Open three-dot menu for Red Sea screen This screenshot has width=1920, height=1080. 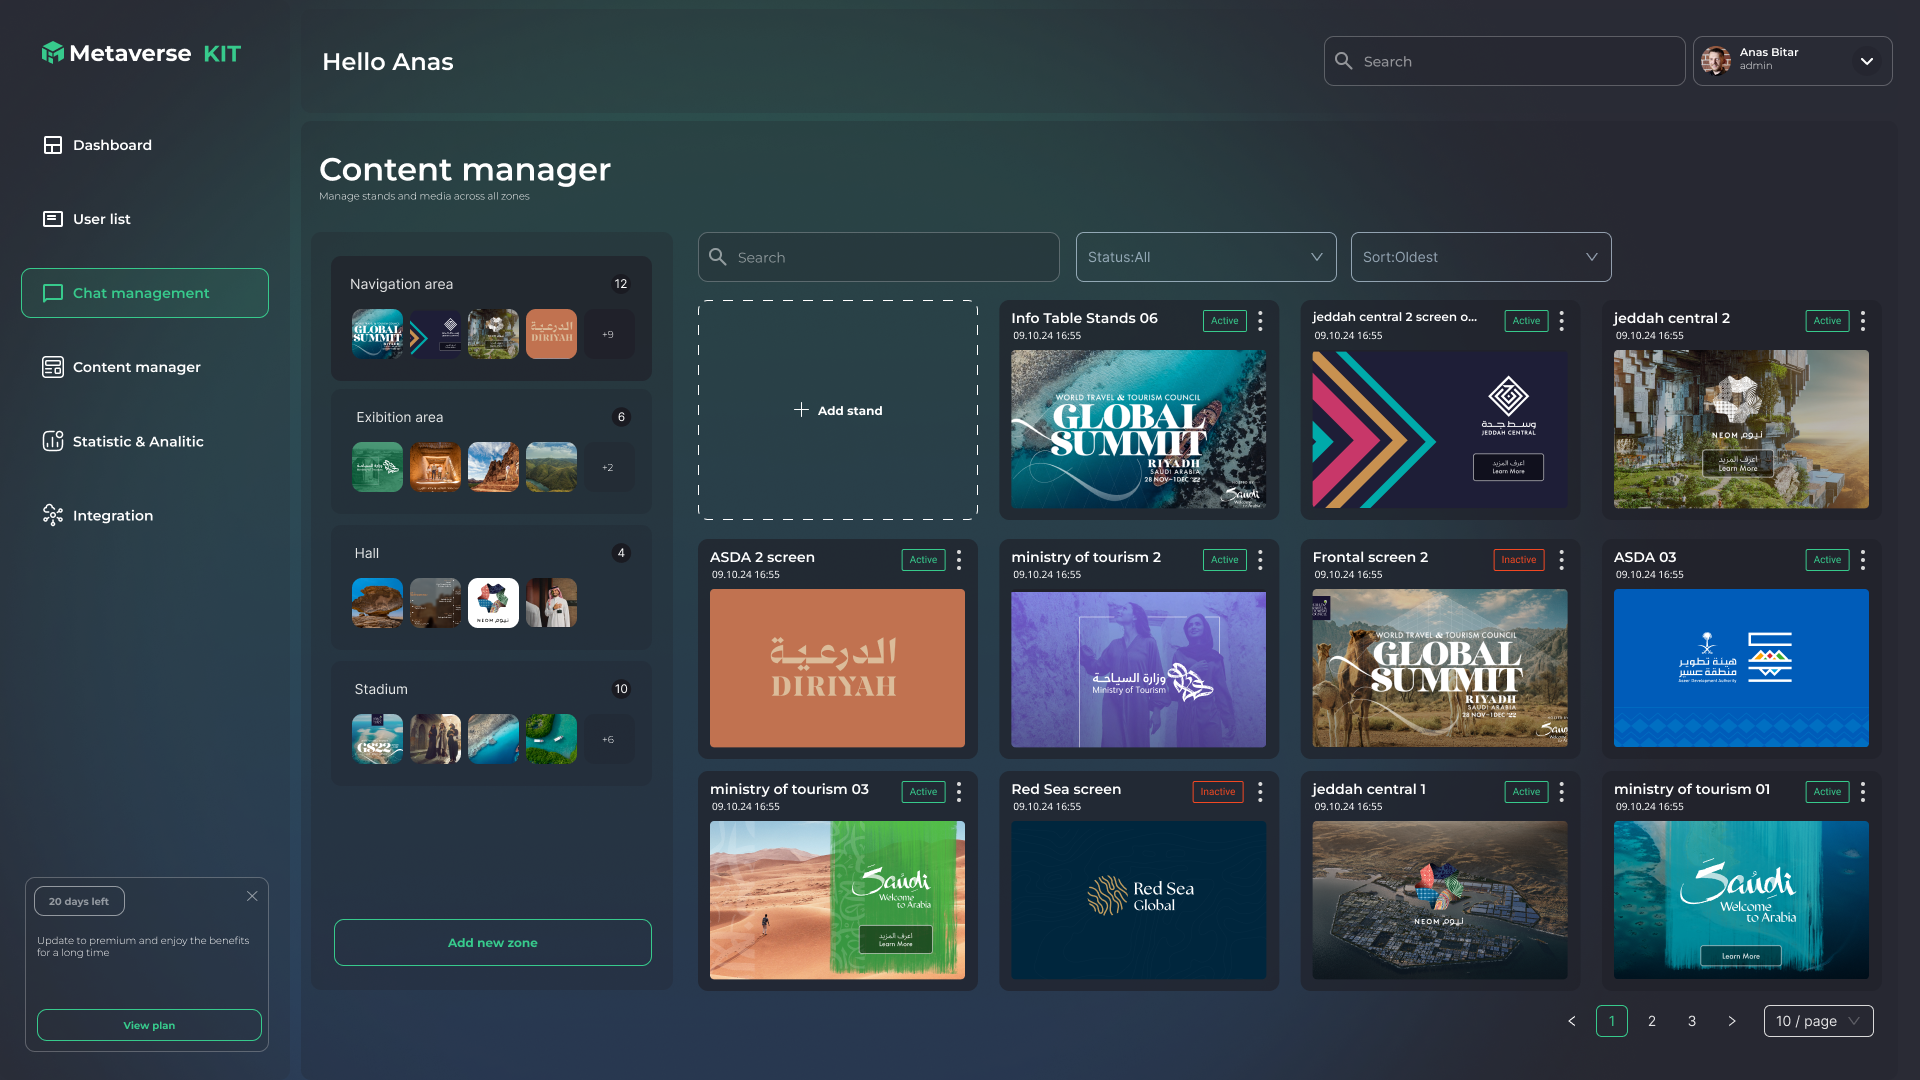coord(1260,792)
